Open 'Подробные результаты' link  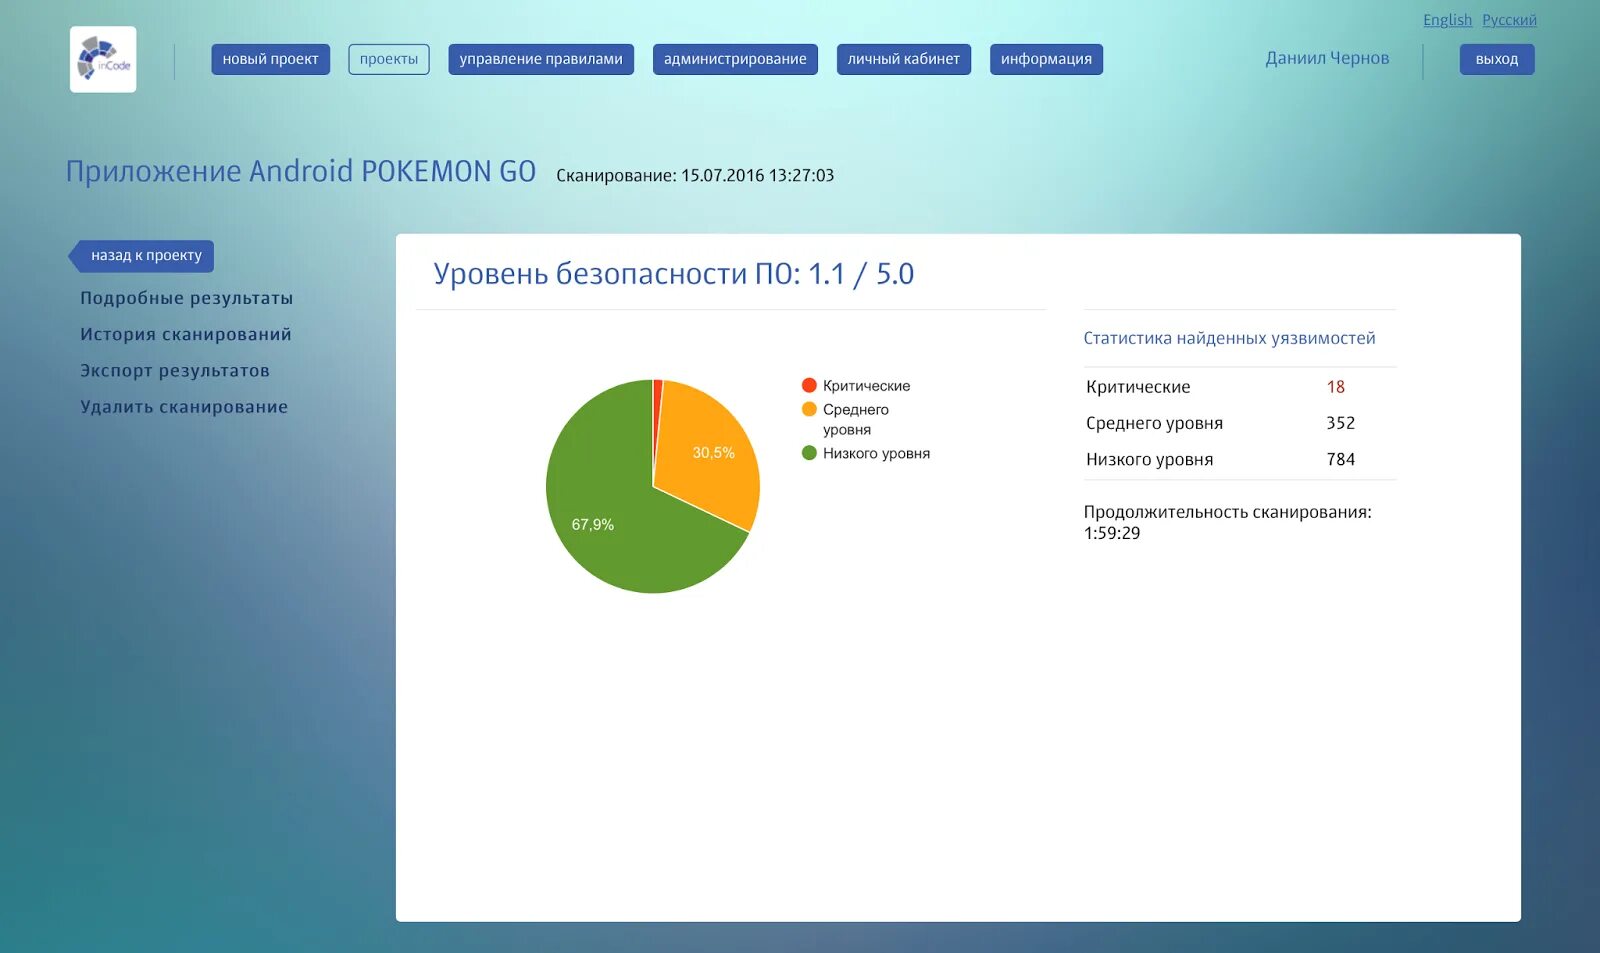pos(187,298)
